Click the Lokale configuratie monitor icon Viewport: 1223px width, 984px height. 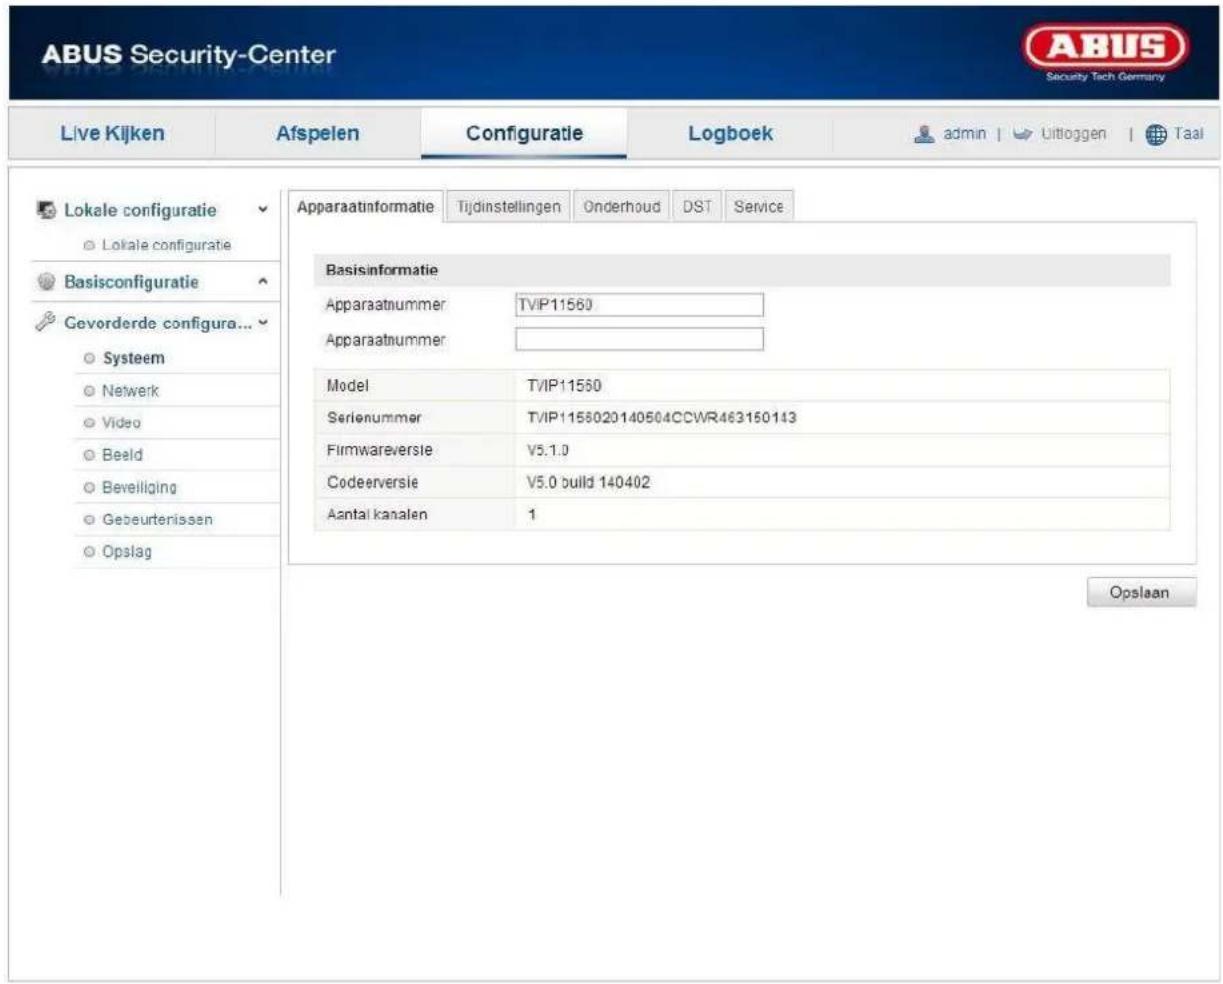(46, 210)
